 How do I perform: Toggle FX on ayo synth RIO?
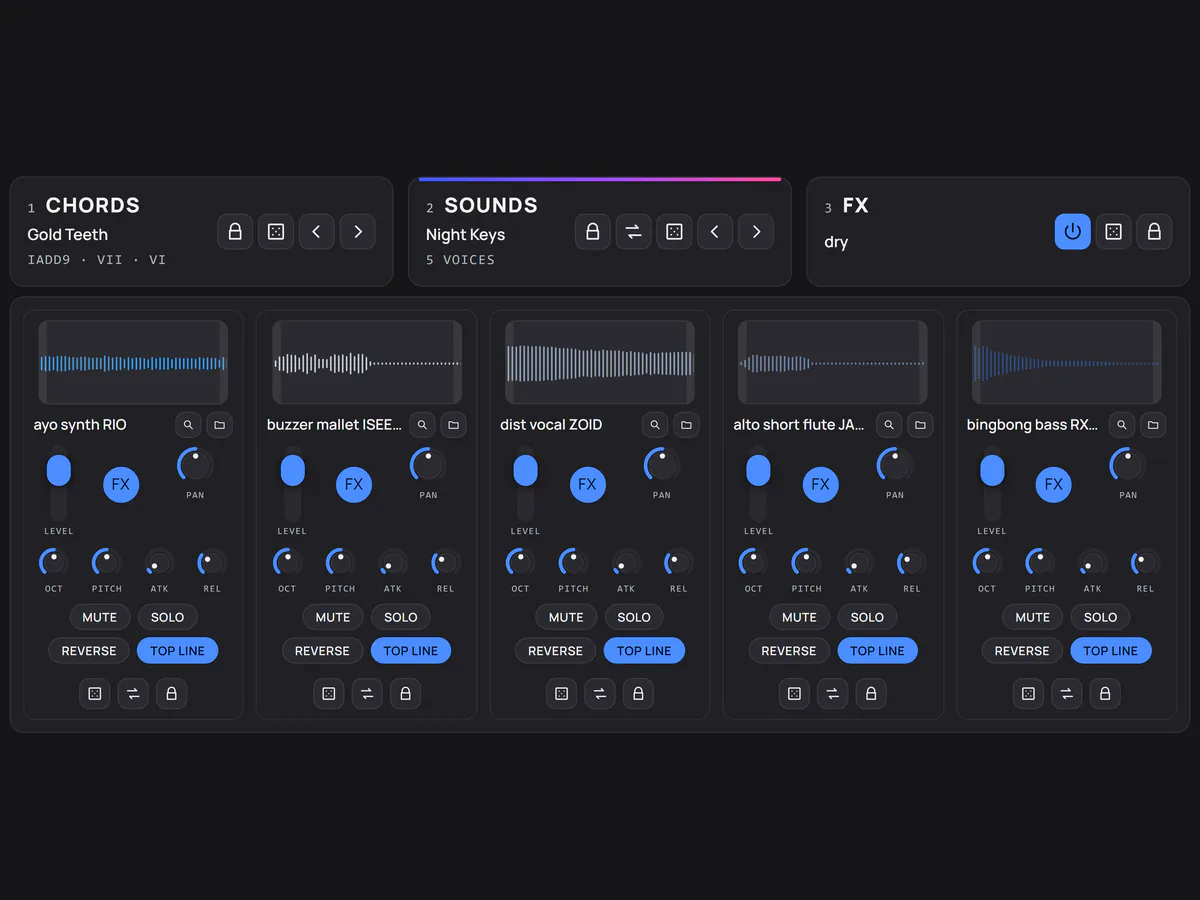click(121, 484)
